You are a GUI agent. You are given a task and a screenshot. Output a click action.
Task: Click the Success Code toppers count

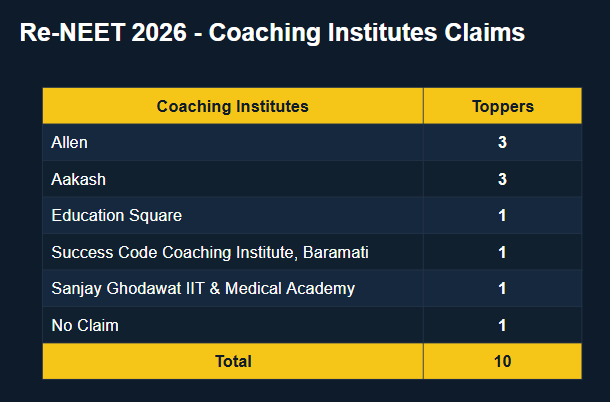point(502,252)
